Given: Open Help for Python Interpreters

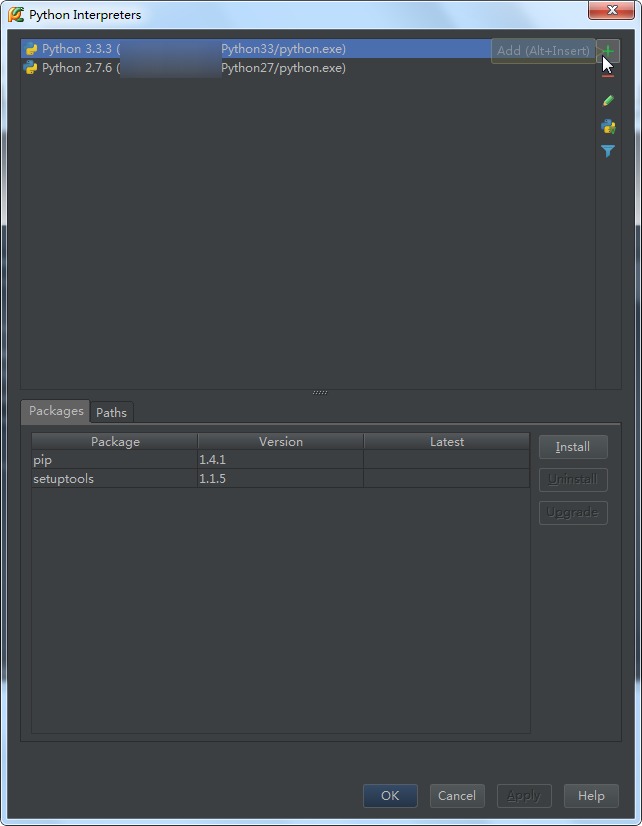Looking at the screenshot, I should (591, 795).
